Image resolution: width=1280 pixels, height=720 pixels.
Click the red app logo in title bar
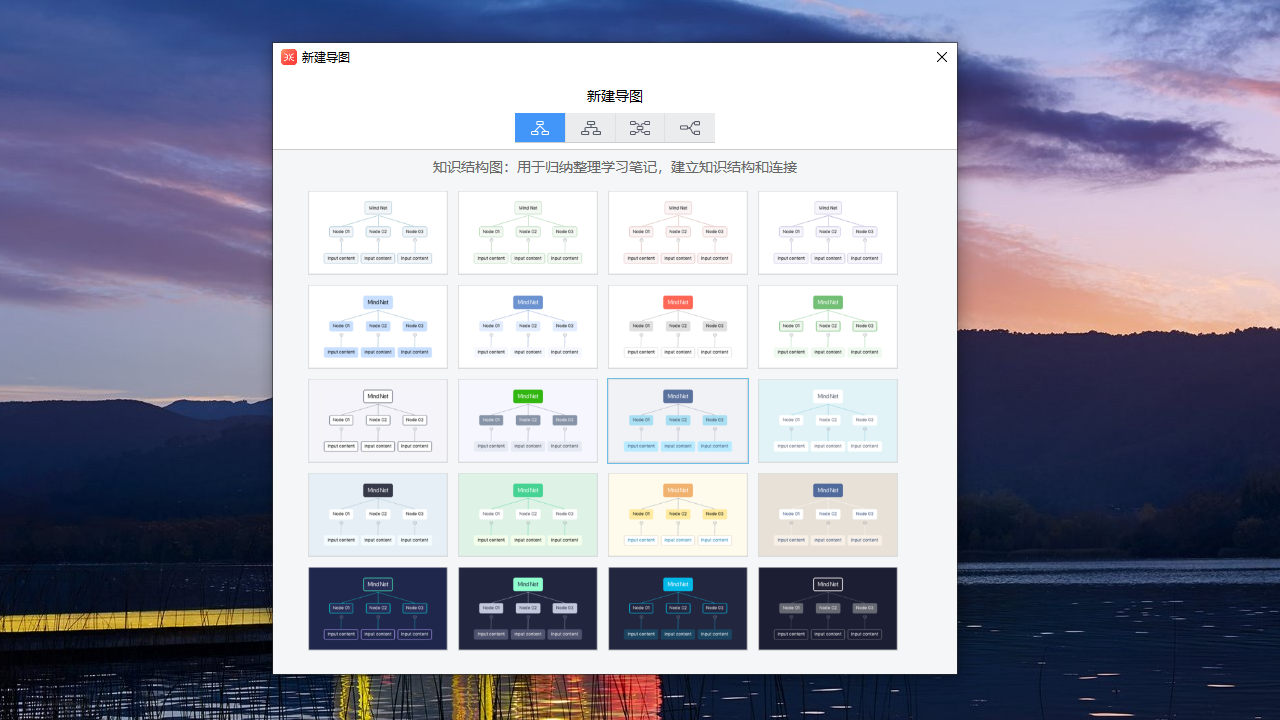(289, 57)
